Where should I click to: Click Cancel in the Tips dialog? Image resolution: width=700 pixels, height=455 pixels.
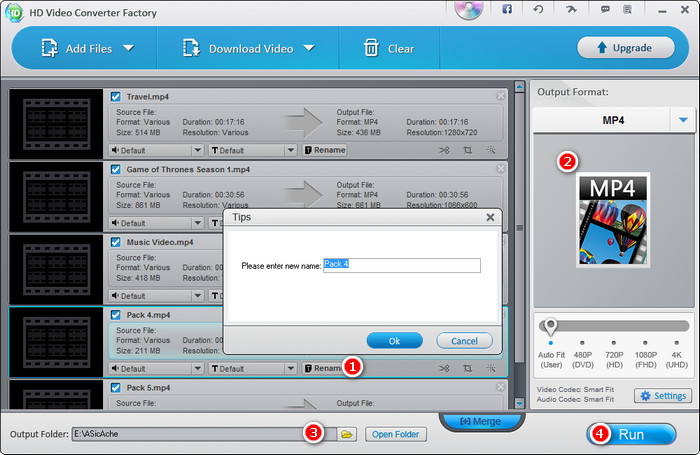pos(464,341)
